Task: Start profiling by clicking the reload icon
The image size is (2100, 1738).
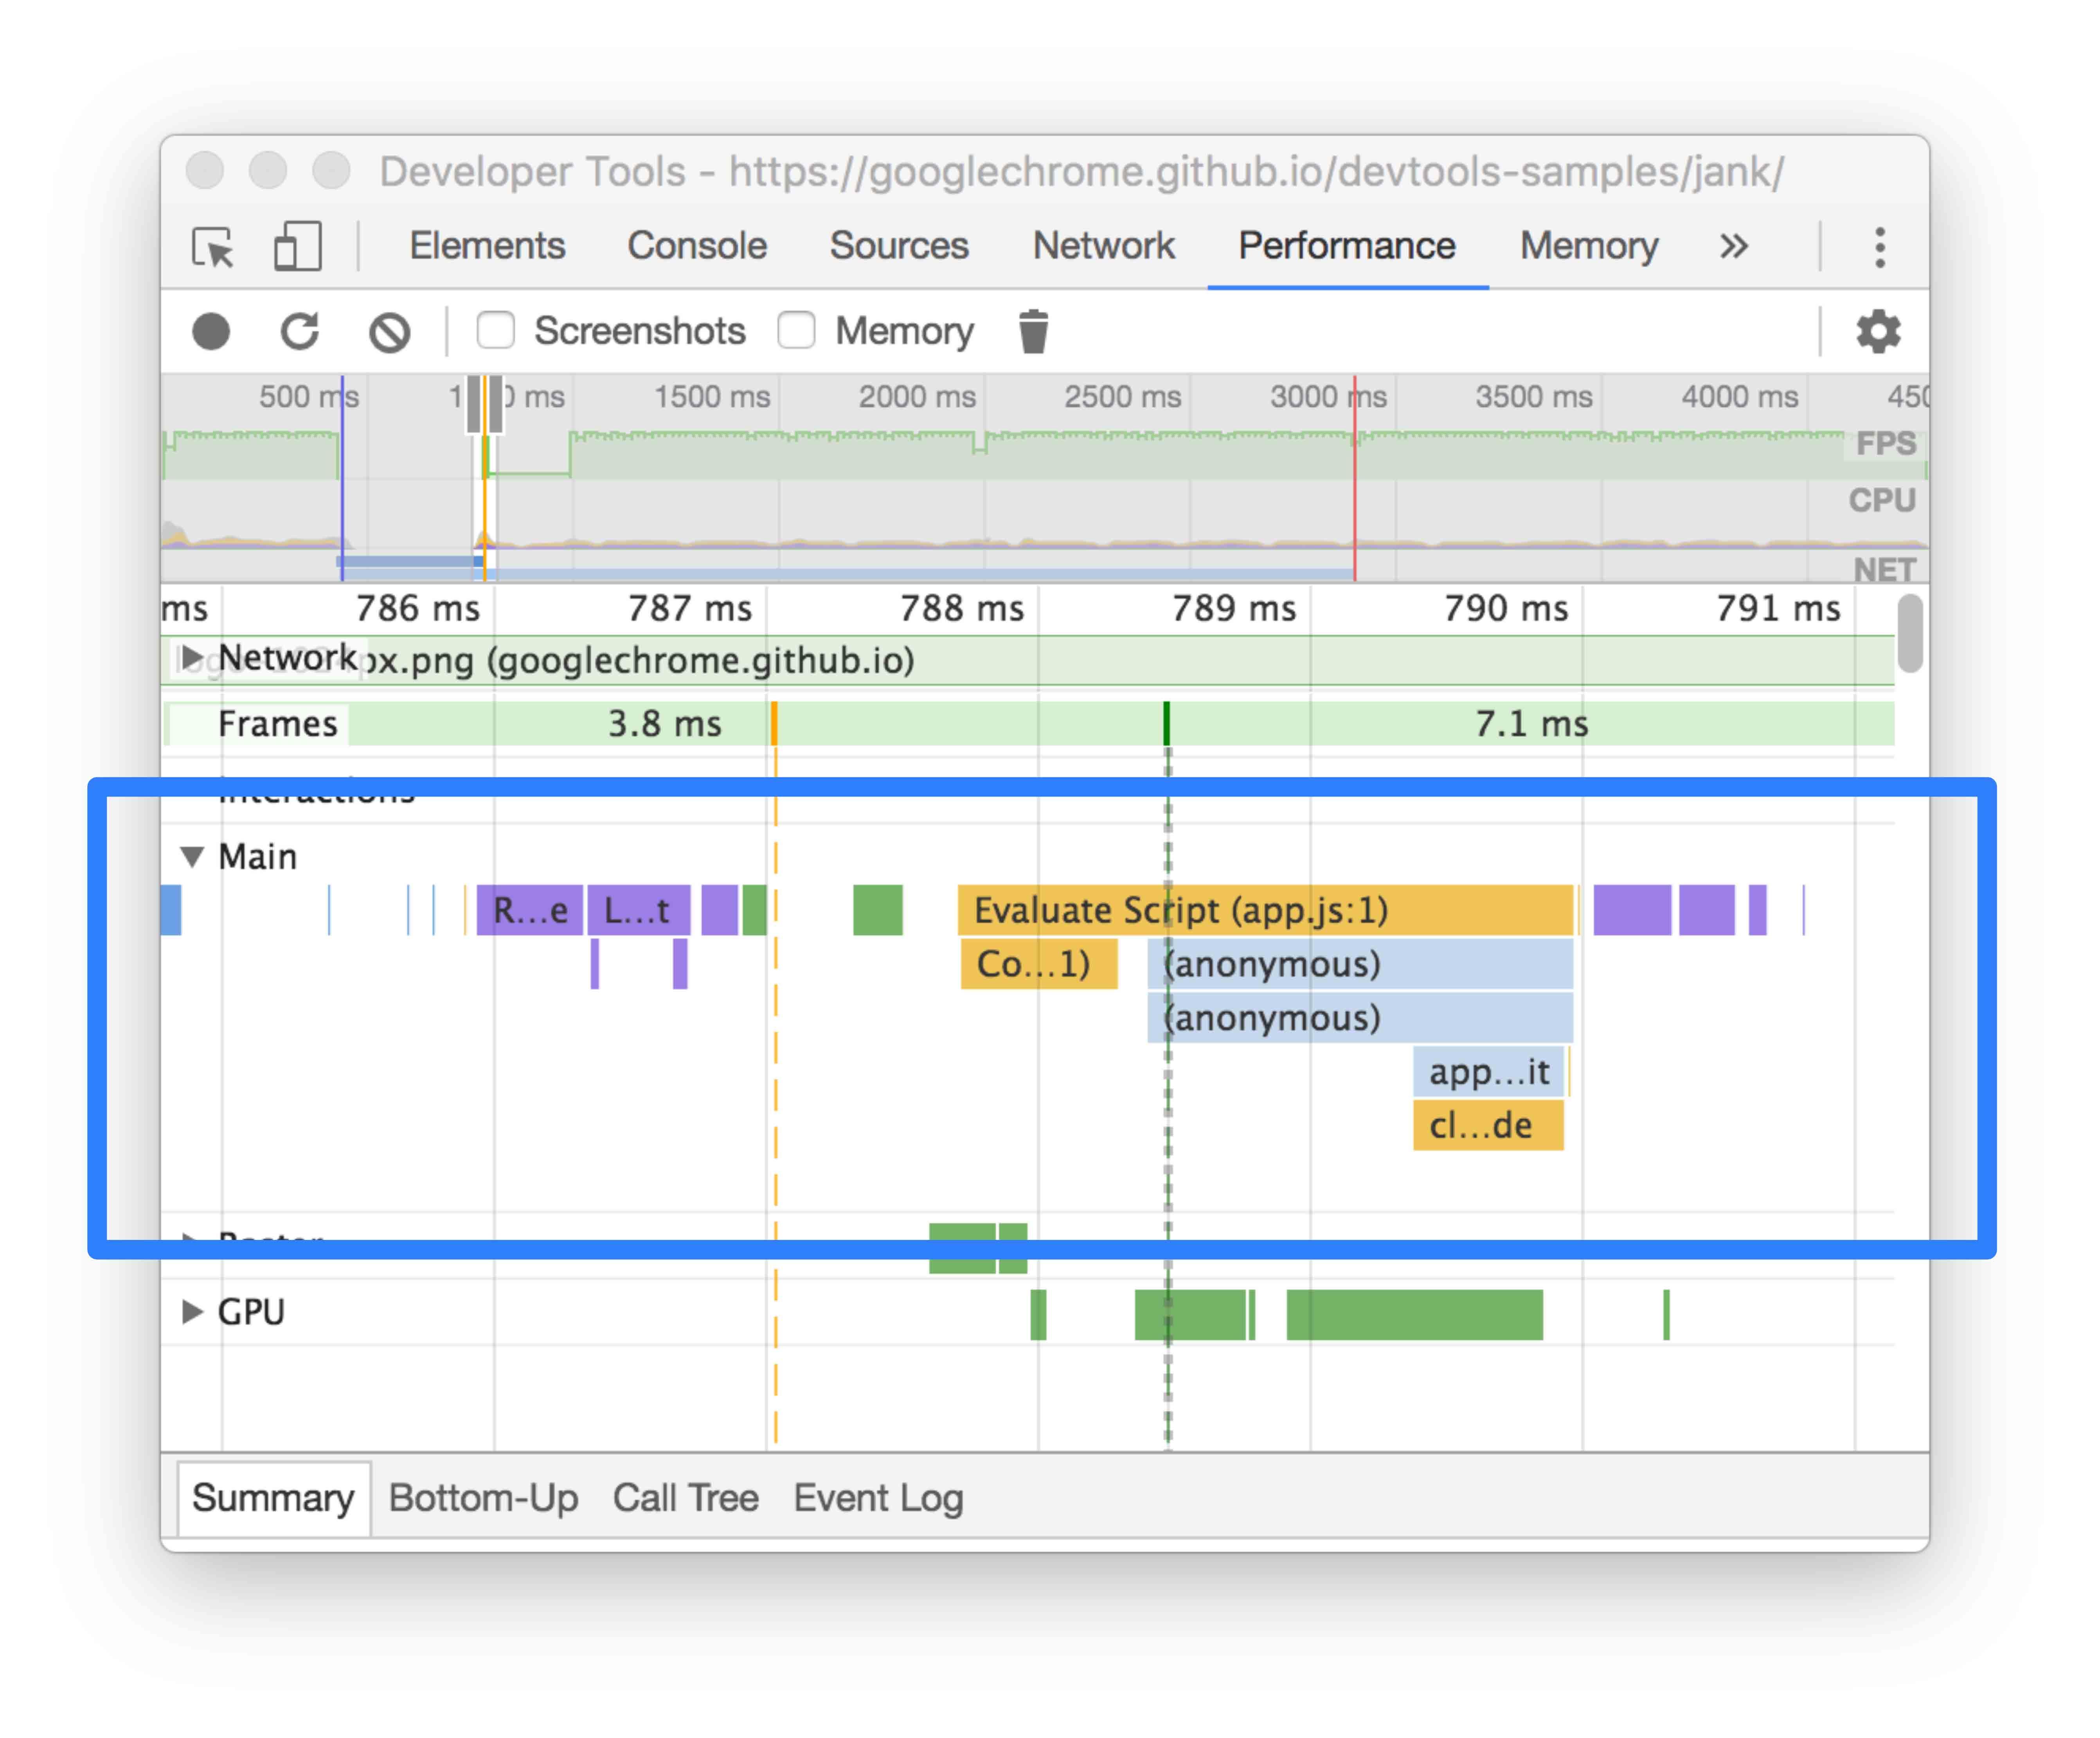Action: click(x=300, y=331)
